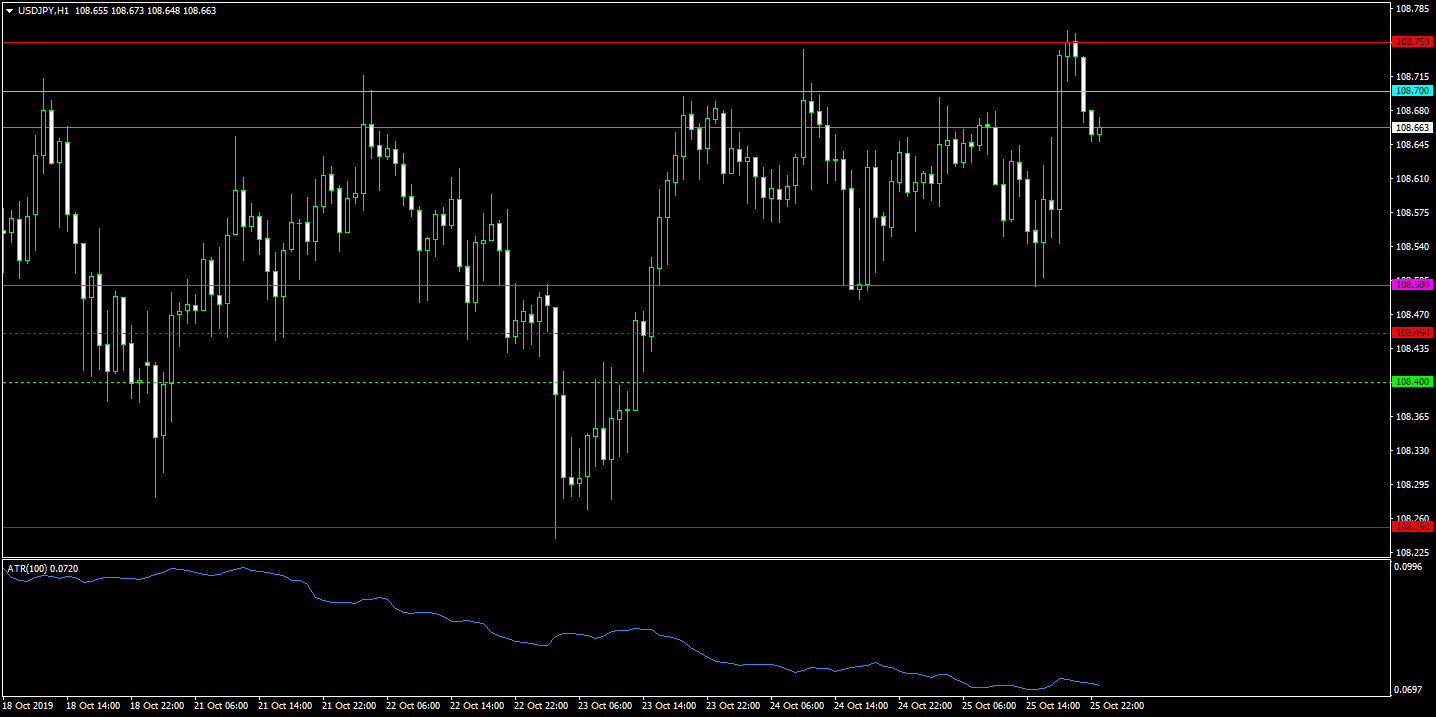Select the cyan 108.700 level label
The height and width of the screenshot is (717, 1436).
(1413, 91)
